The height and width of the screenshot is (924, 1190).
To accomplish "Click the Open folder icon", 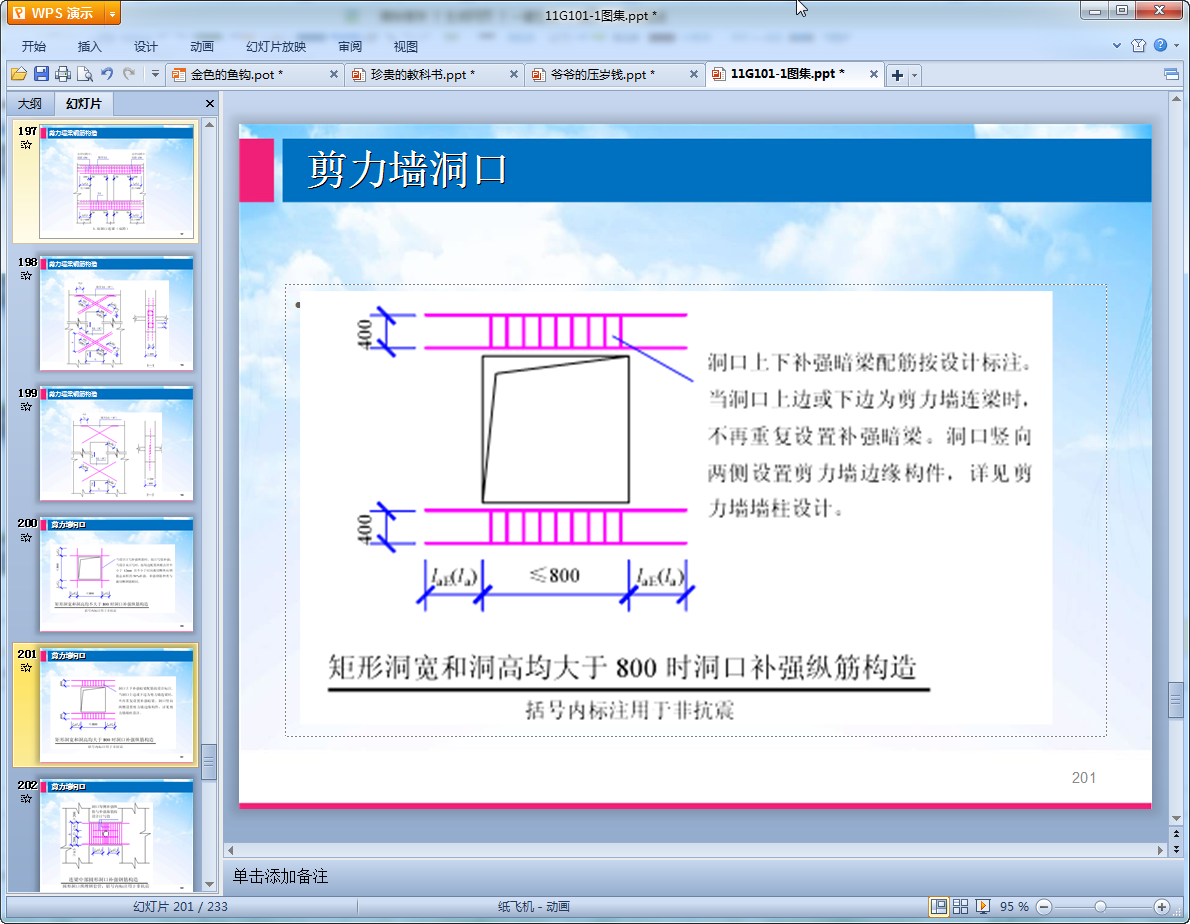I will [x=18, y=74].
